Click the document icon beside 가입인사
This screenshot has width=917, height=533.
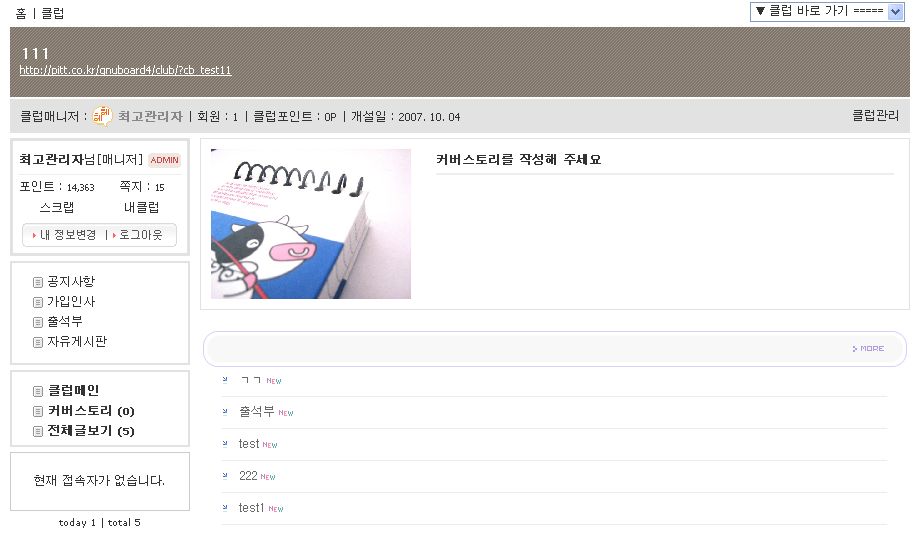click(38, 302)
